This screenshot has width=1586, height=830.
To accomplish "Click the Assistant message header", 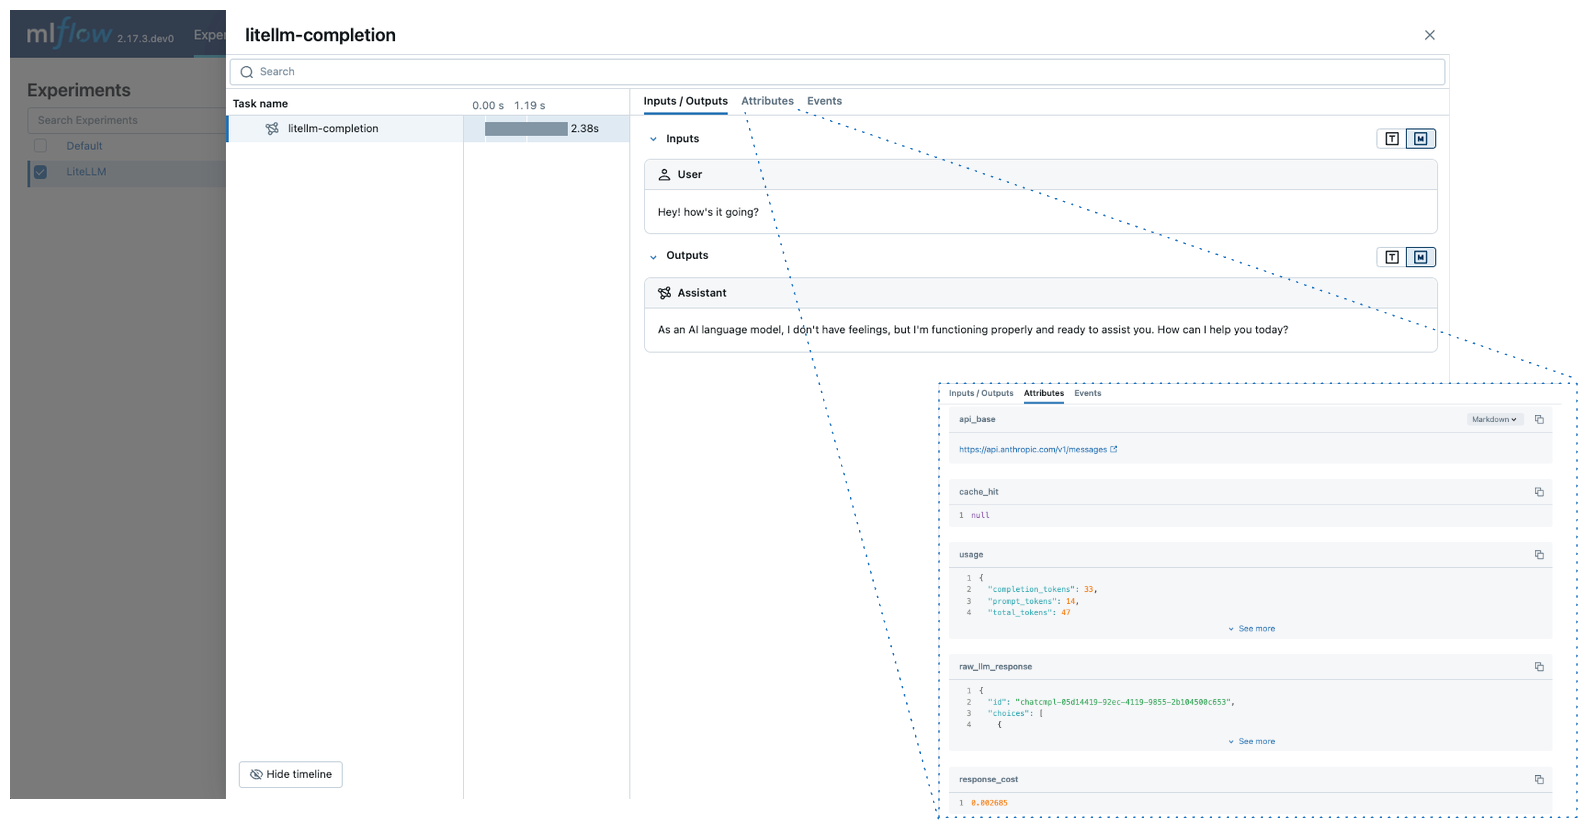I will [1040, 293].
